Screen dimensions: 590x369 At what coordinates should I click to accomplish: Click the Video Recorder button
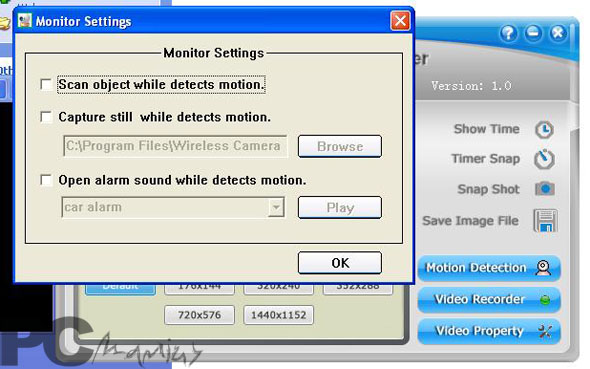tap(489, 300)
